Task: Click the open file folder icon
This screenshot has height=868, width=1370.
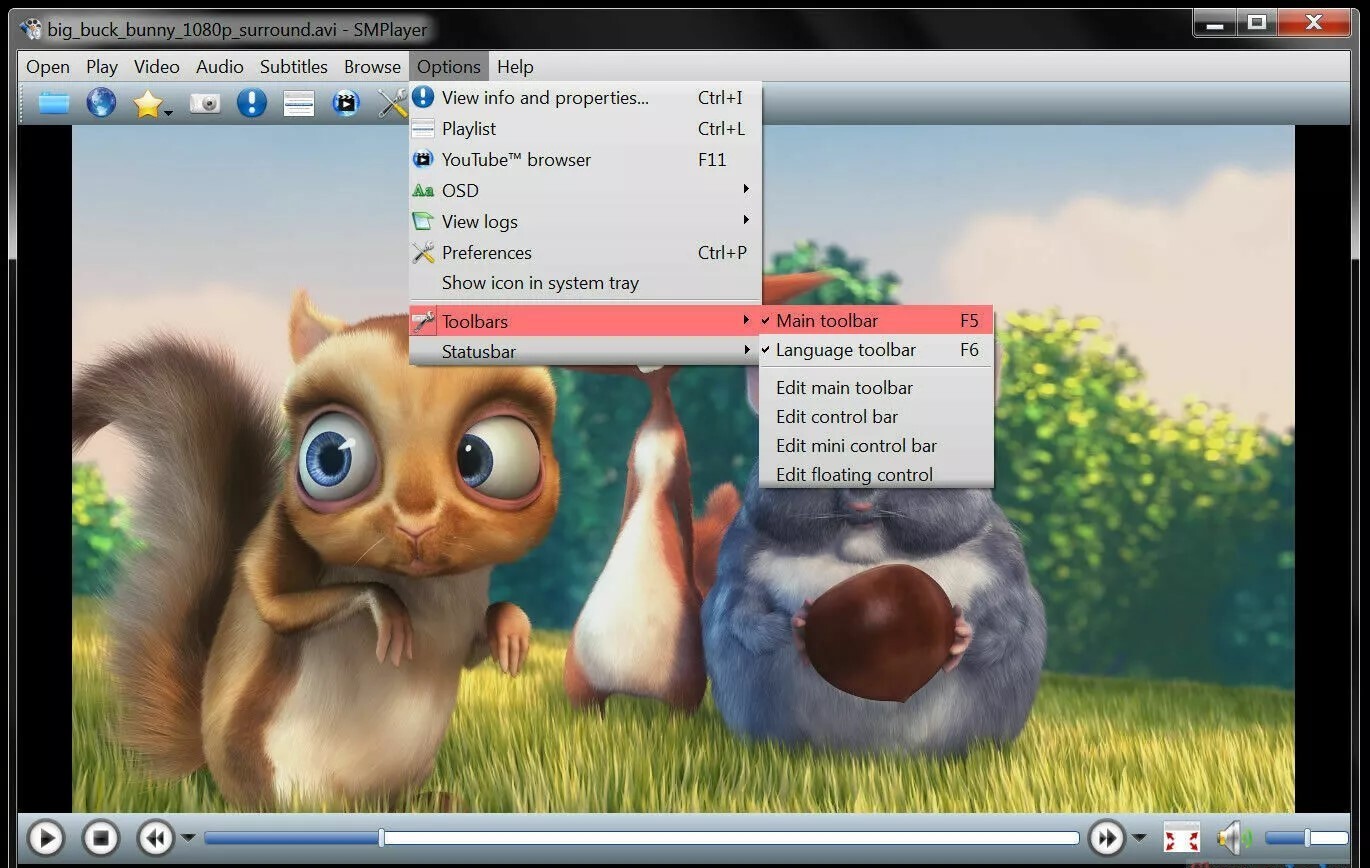Action: click(54, 103)
